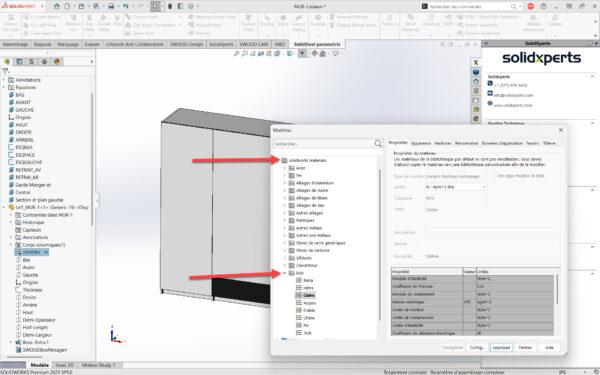Click the help question mark icon
600x375 pixels.
coord(543,6)
